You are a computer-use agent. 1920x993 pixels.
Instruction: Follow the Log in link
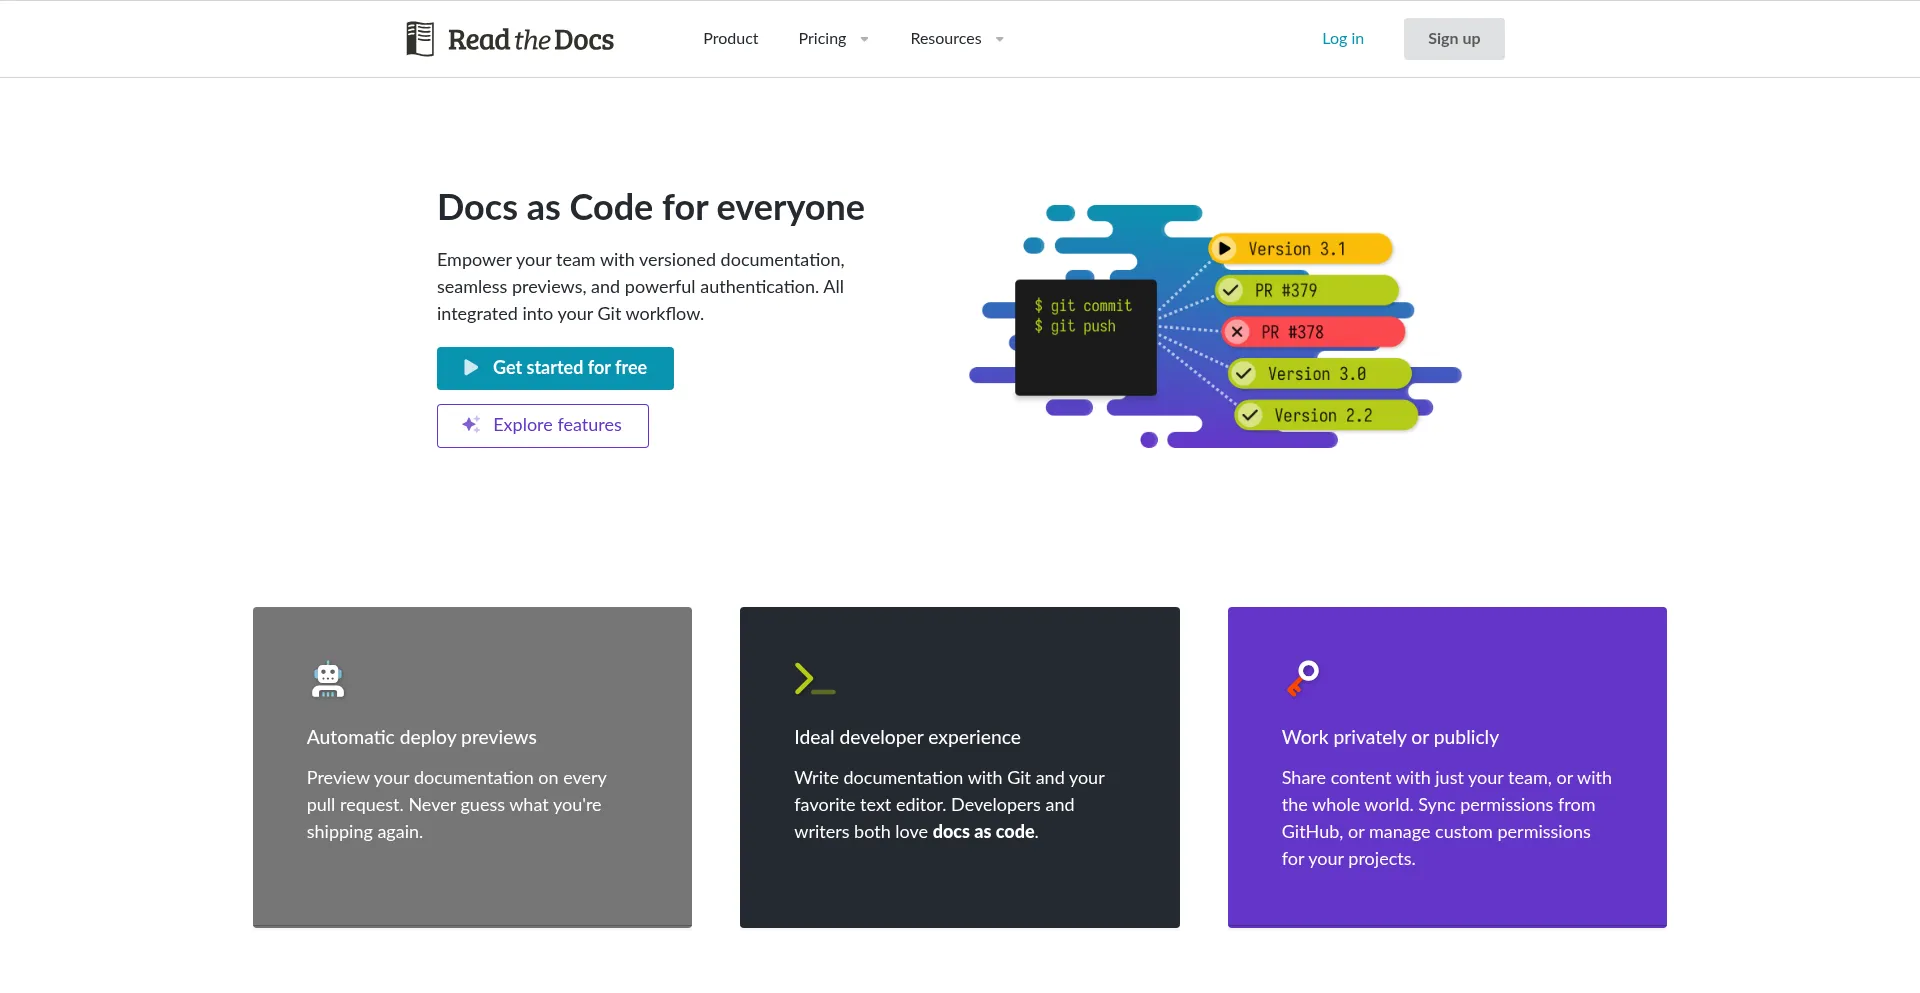1342,39
